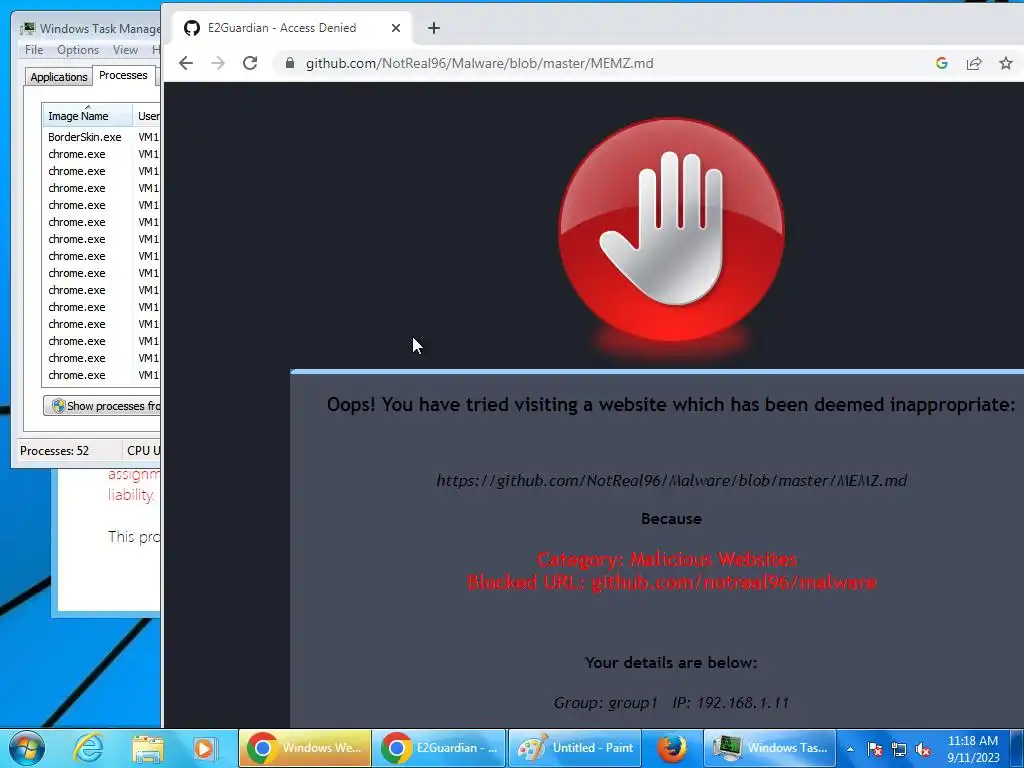1024x768 pixels.
Task: Launch Internet Explorer from taskbar
Action: (88, 748)
